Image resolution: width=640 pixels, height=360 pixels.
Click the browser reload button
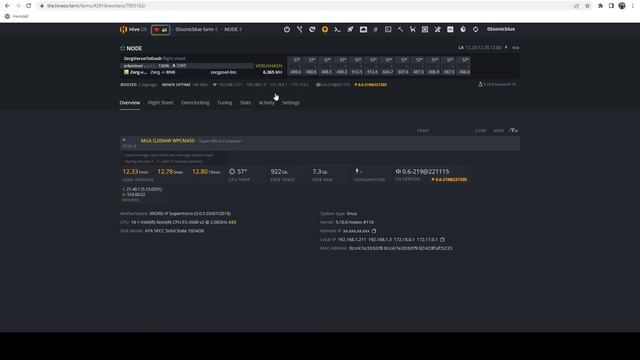pos(29,6)
